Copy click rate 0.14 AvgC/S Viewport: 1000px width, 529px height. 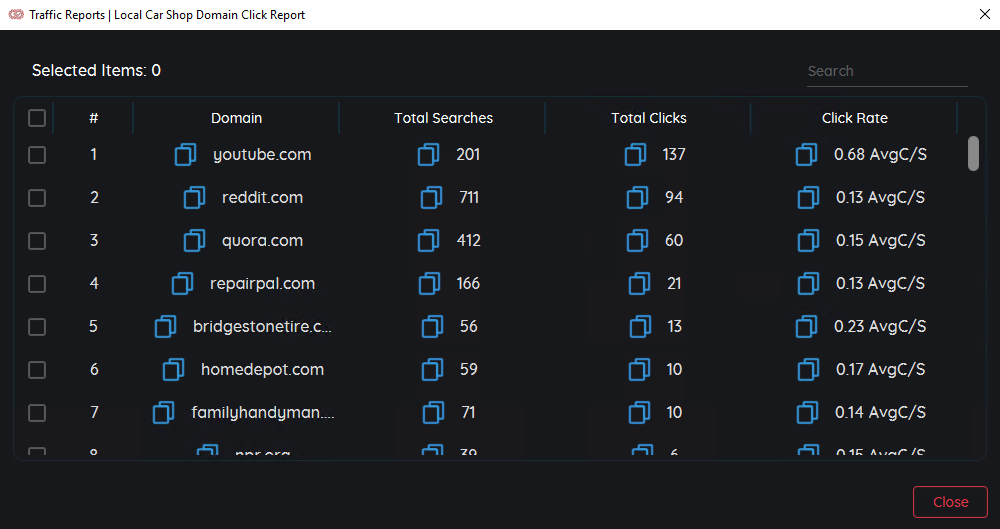808,412
